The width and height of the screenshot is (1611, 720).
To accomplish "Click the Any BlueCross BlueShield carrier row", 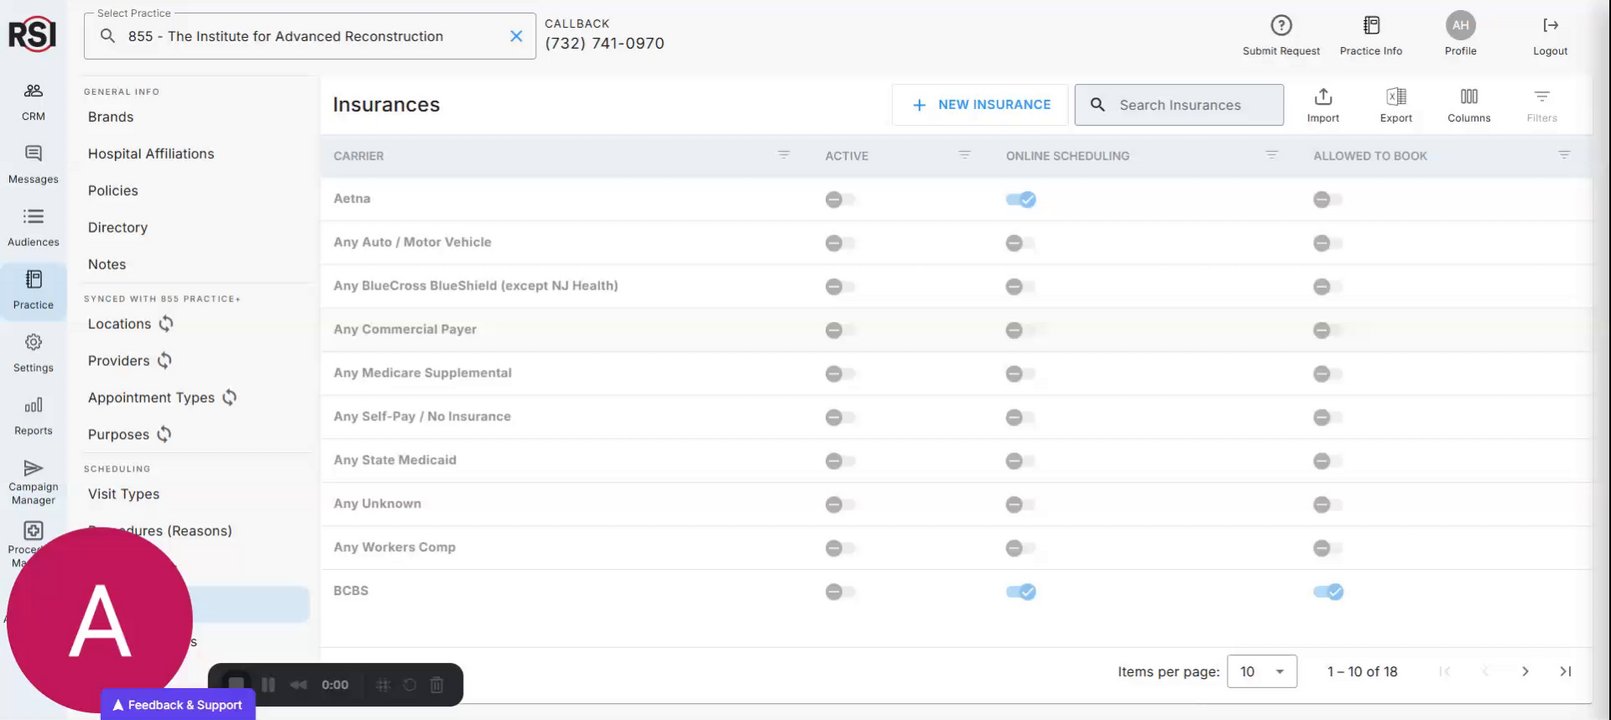I will click(x=956, y=286).
